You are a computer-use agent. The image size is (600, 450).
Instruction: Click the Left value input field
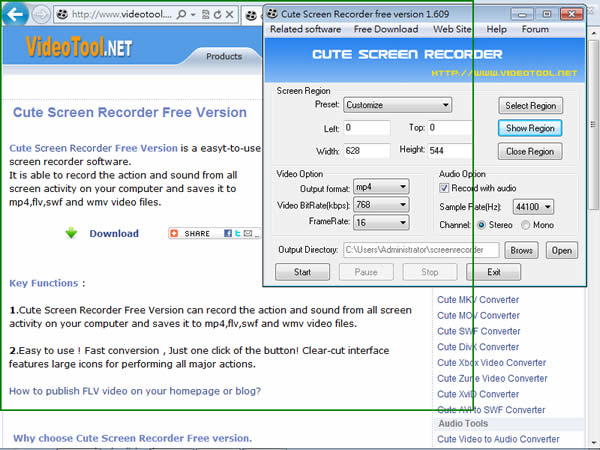click(x=367, y=128)
